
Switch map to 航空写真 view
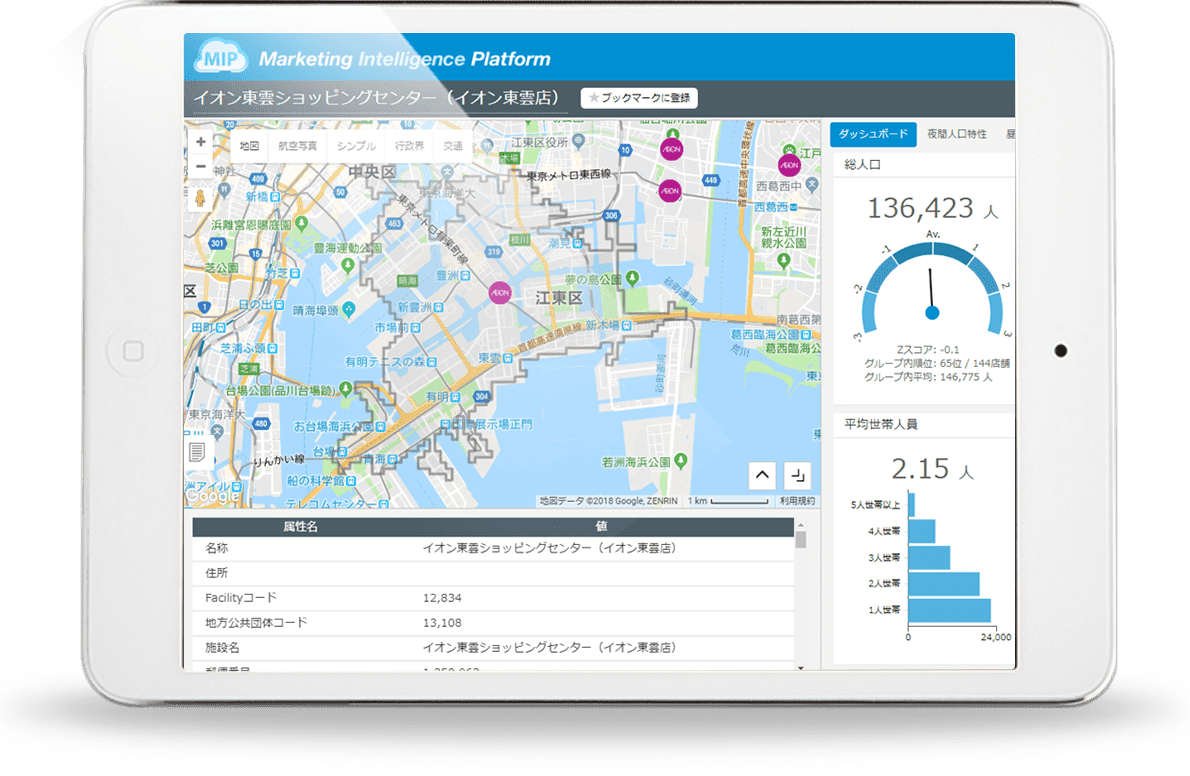tap(298, 146)
